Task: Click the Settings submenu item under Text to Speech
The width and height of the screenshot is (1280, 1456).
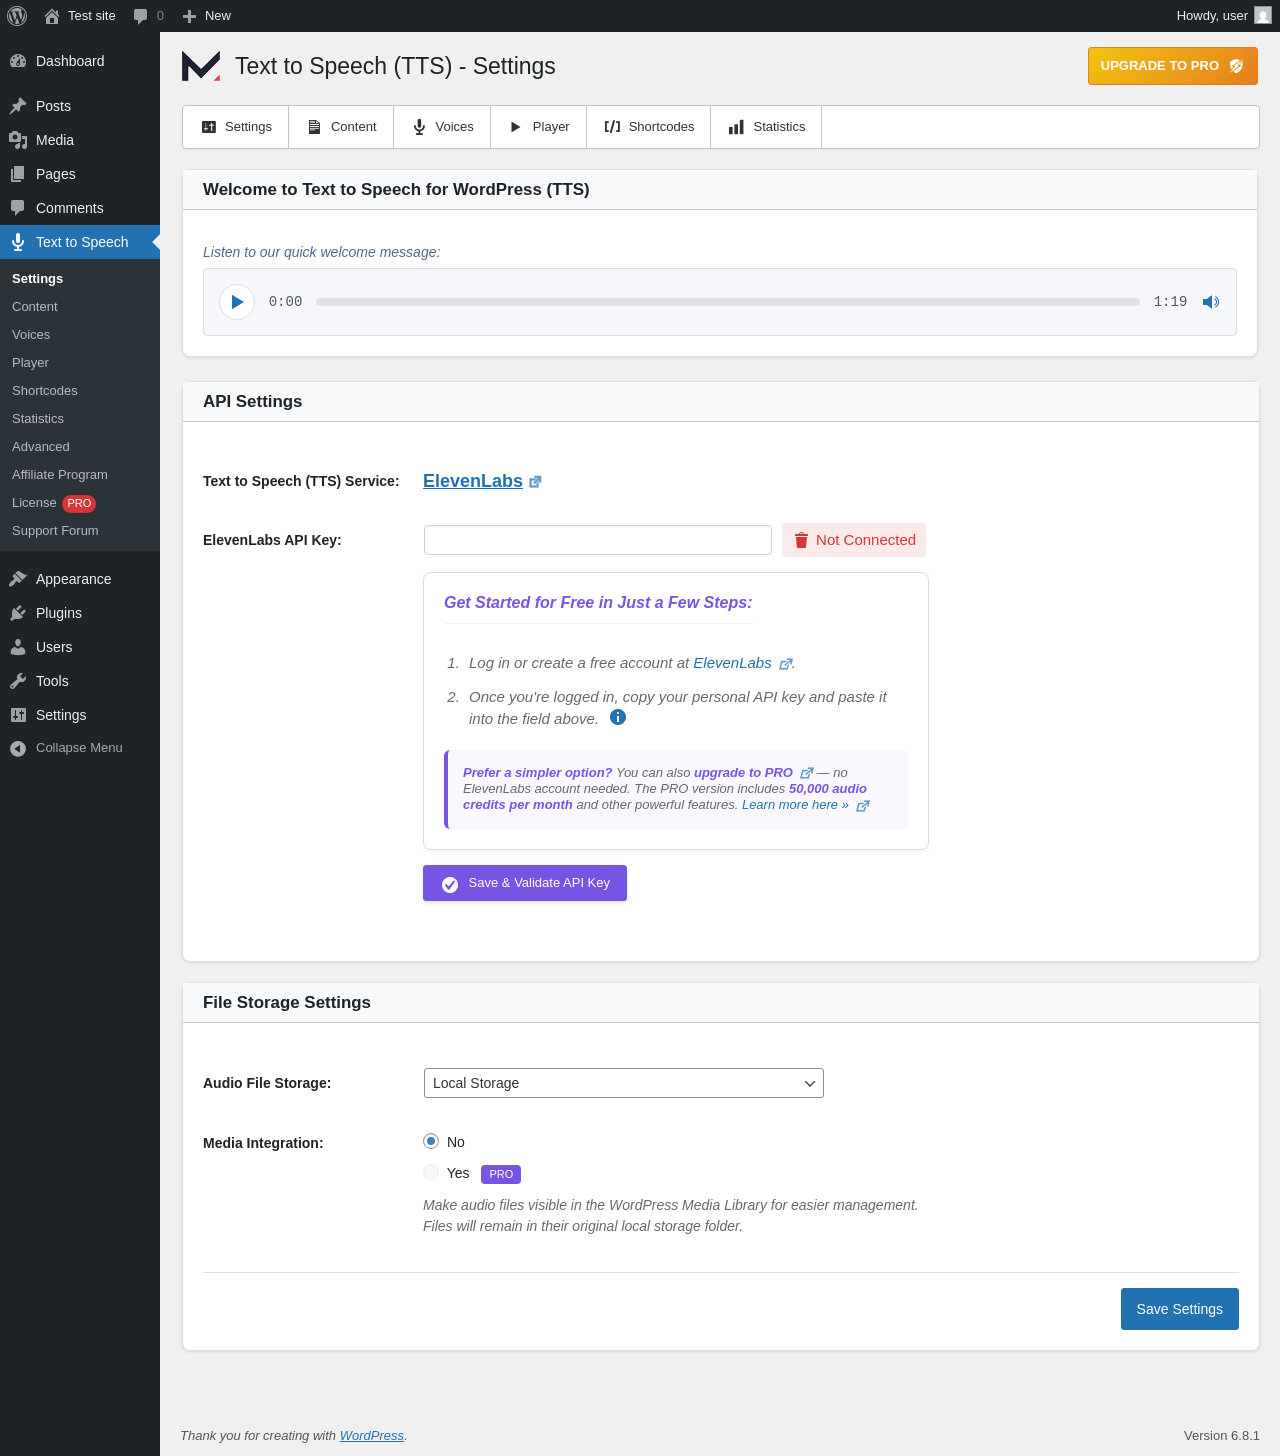Action: tap(80, 279)
